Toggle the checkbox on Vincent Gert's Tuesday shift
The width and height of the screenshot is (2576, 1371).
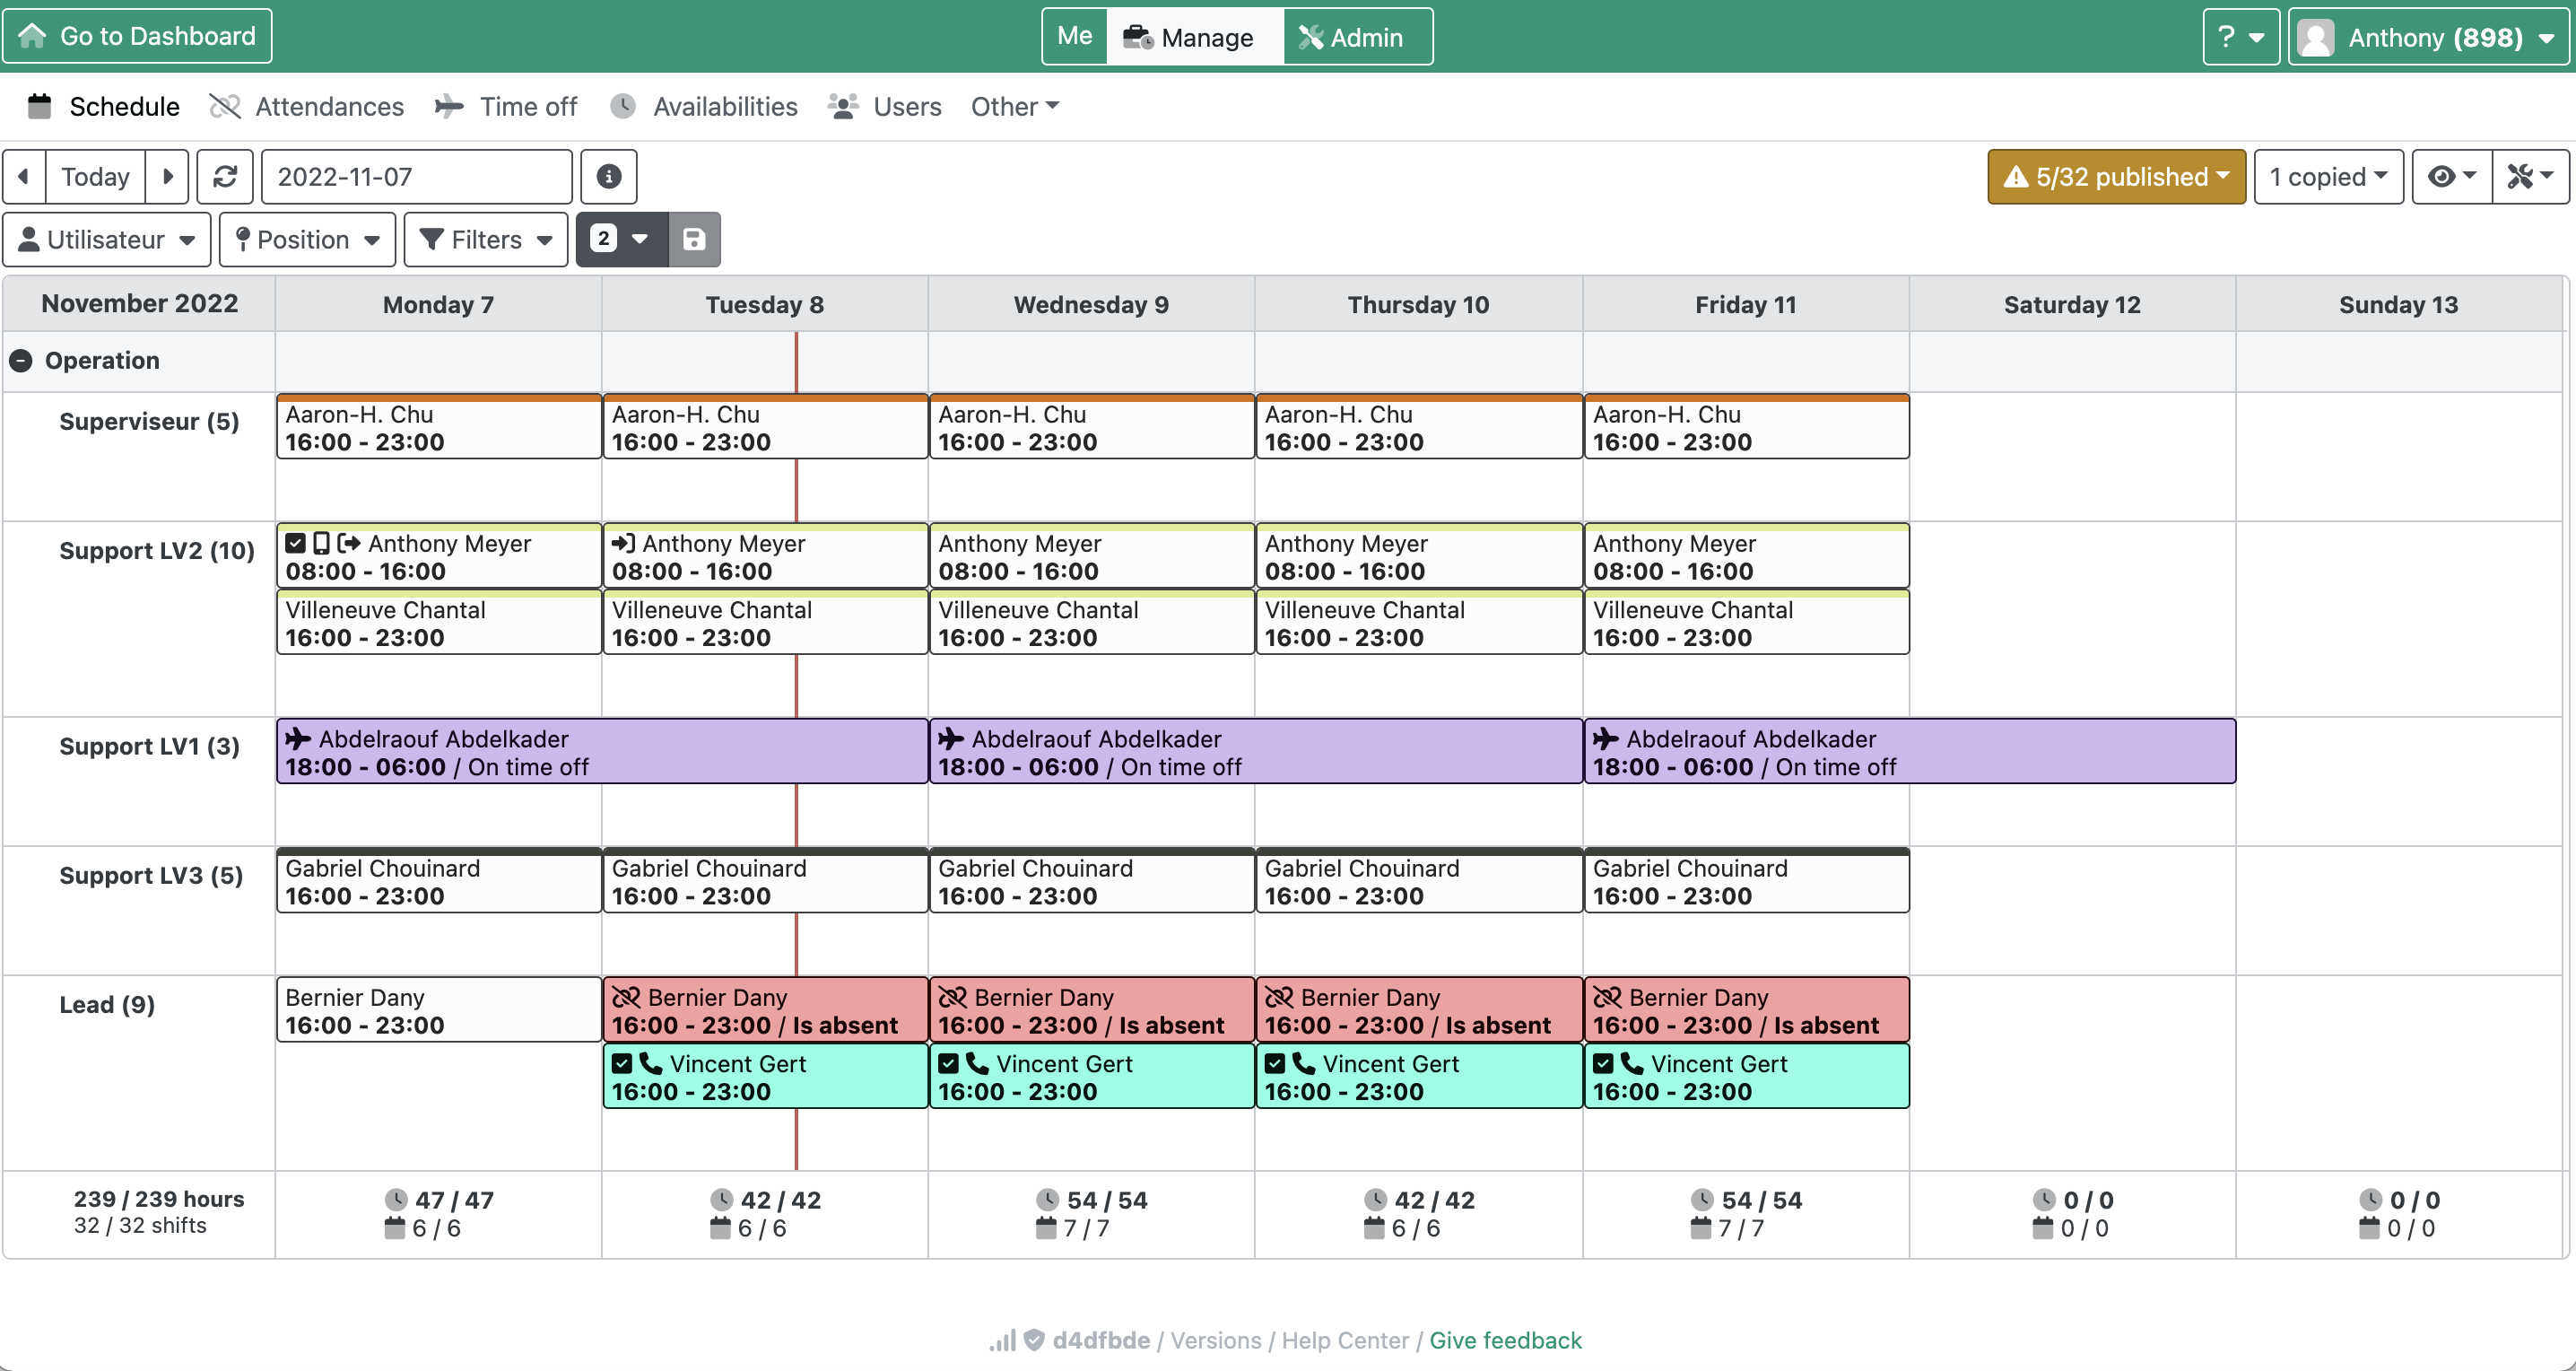click(x=622, y=1063)
